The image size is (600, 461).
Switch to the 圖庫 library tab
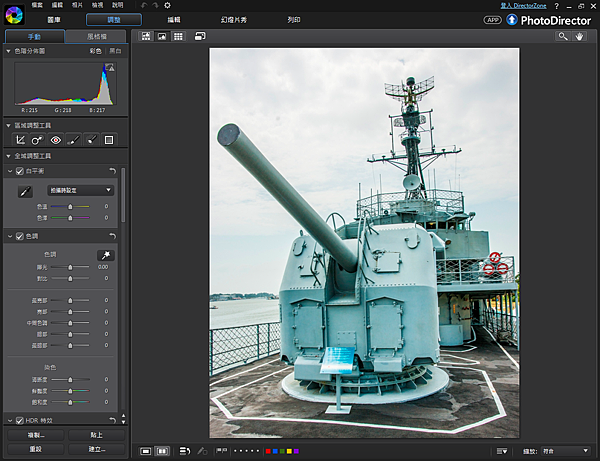pyautogui.click(x=55, y=19)
